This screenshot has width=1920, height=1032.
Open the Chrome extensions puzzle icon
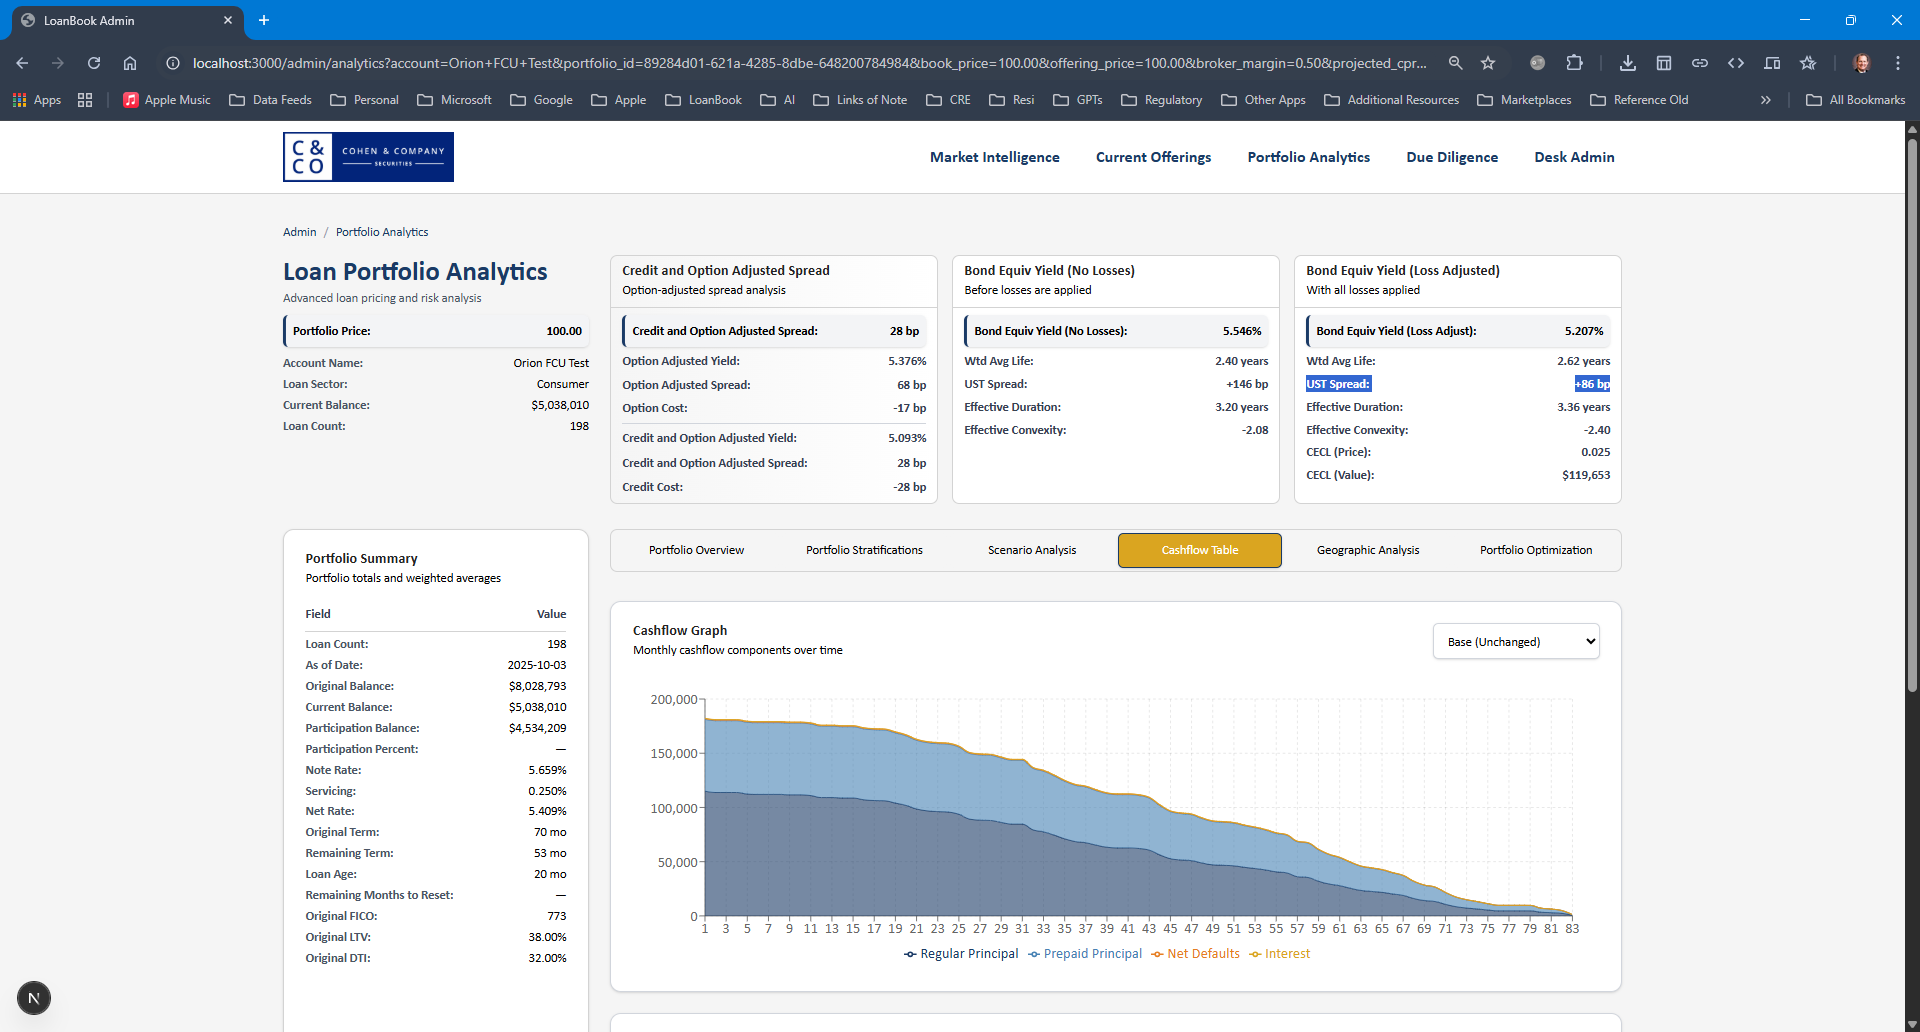(1575, 62)
